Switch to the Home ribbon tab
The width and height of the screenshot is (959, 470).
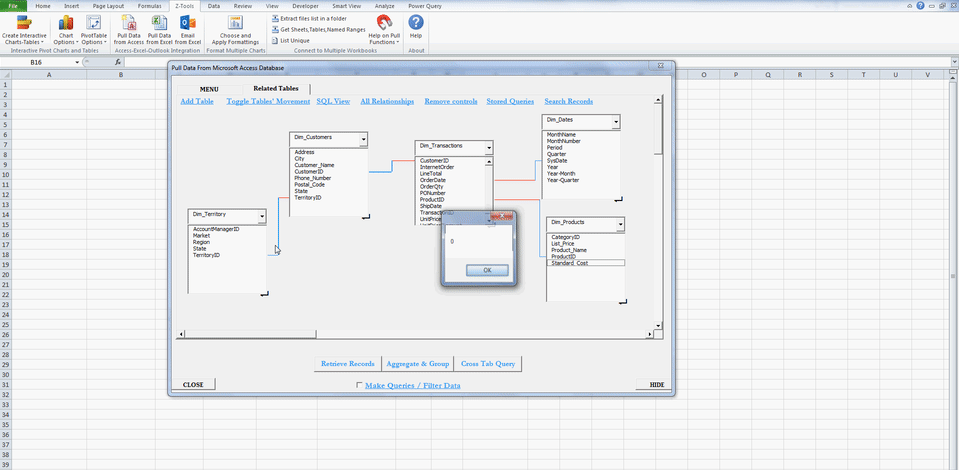click(x=43, y=6)
